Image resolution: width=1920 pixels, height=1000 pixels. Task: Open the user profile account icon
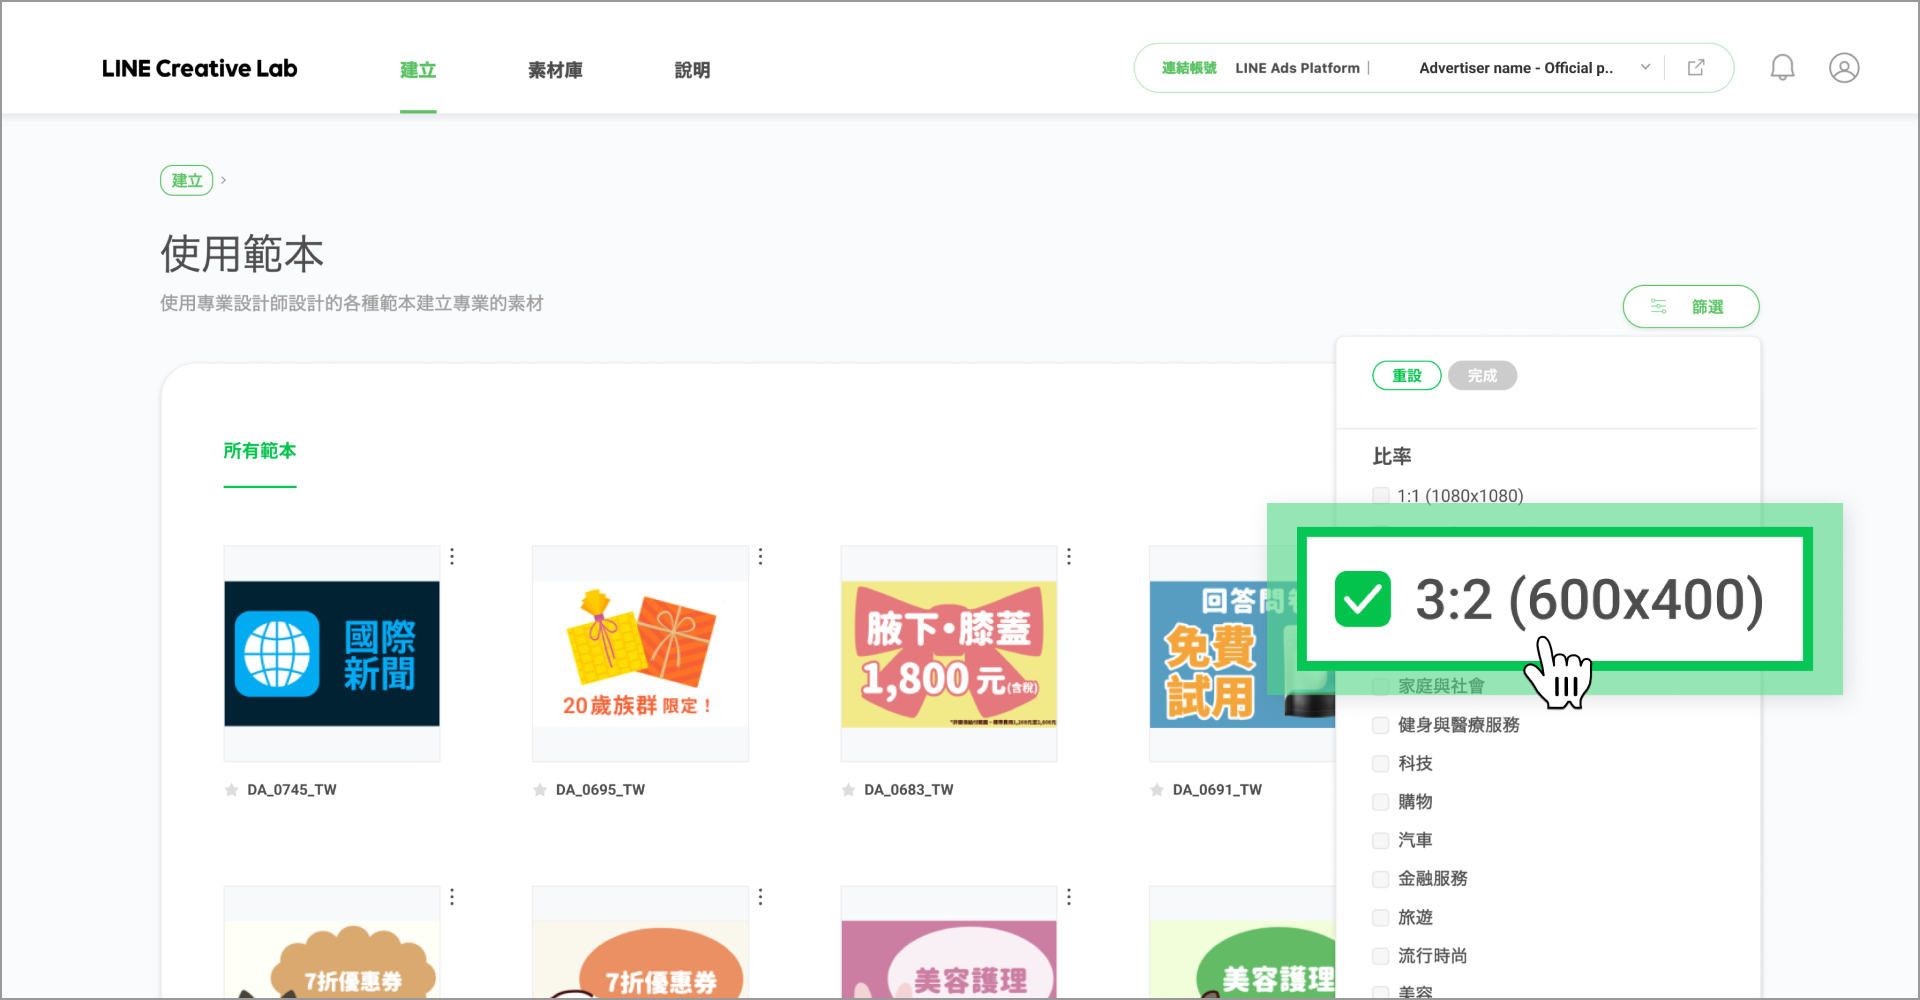click(1843, 68)
